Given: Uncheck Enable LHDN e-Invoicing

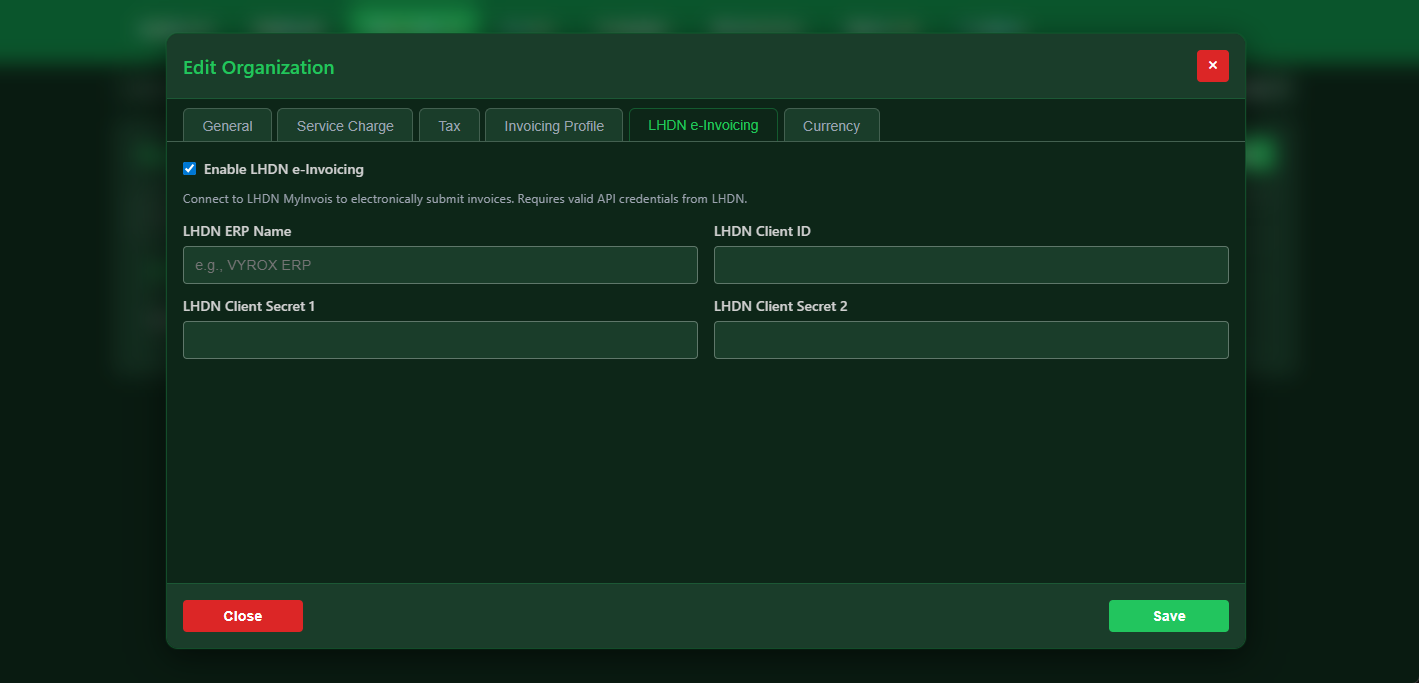Looking at the screenshot, I should click(189, 168).
